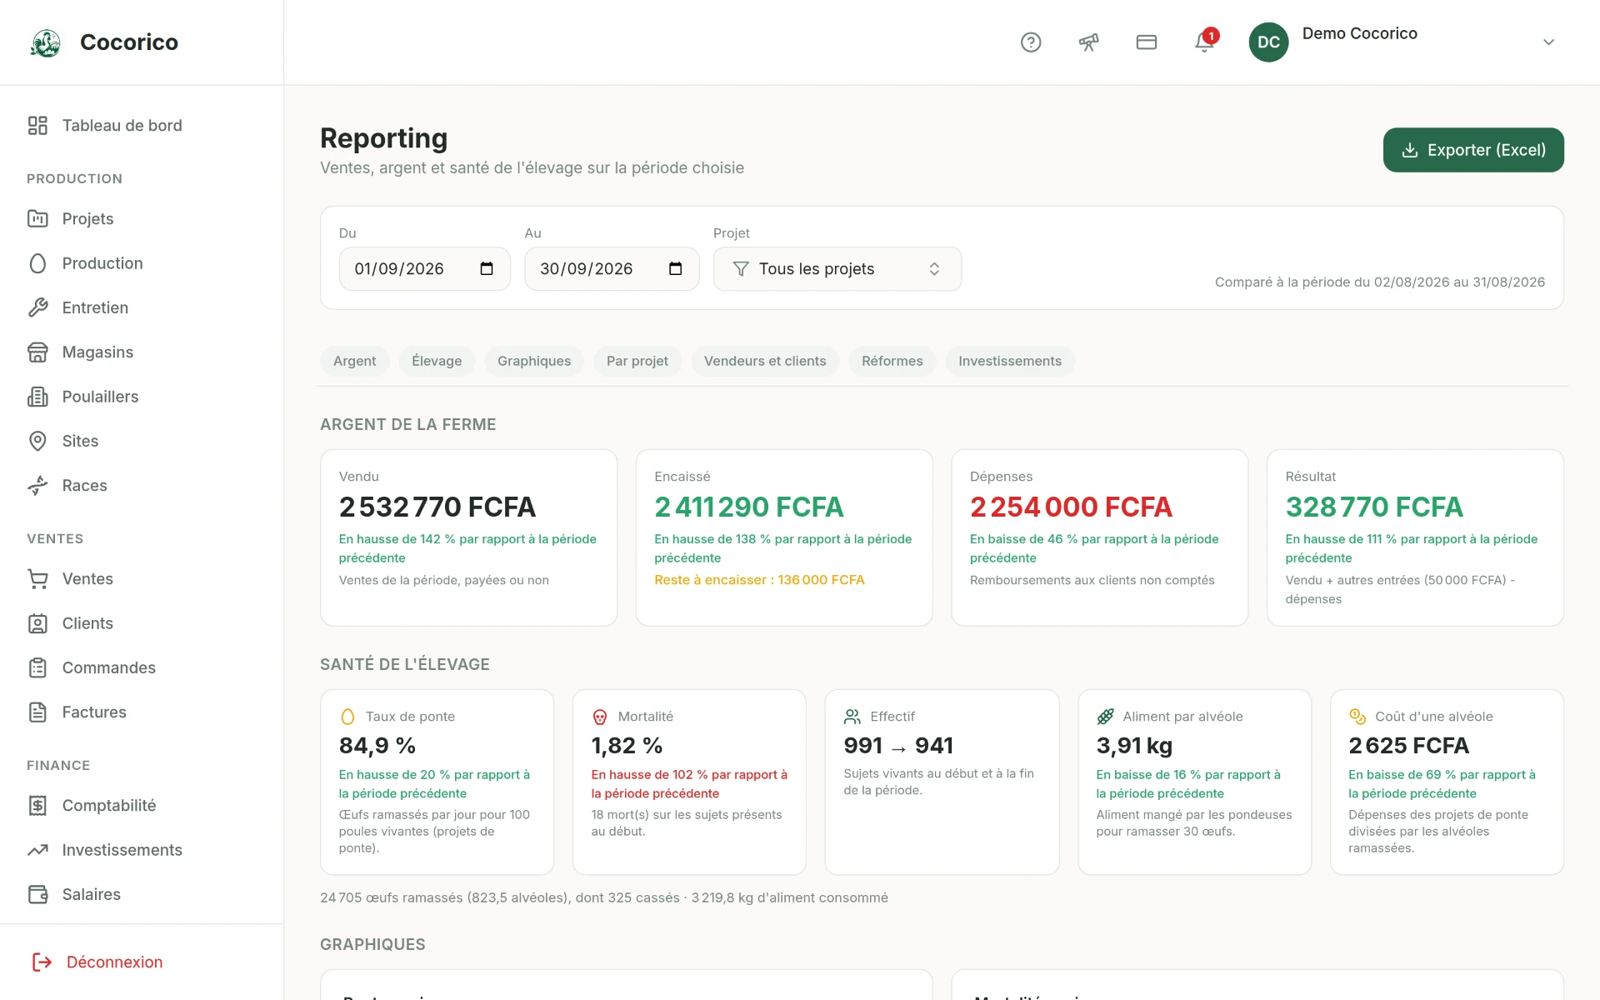The image size is (1600, 1000).
Task: Click the Salaires wallet icon
Action: 38,895
